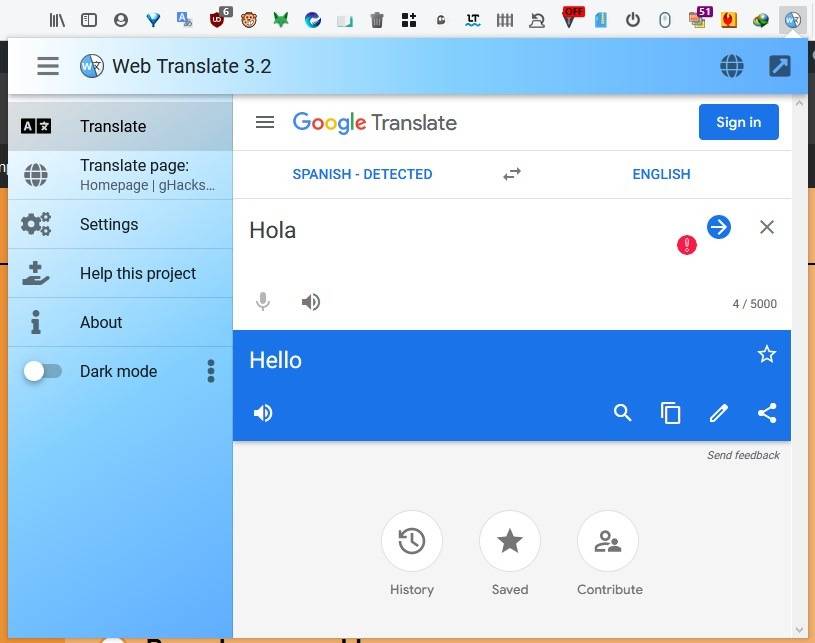Open translator in new tab arrow icon
This screenshot has height=643, width=815.
click(x=780, y=66)
